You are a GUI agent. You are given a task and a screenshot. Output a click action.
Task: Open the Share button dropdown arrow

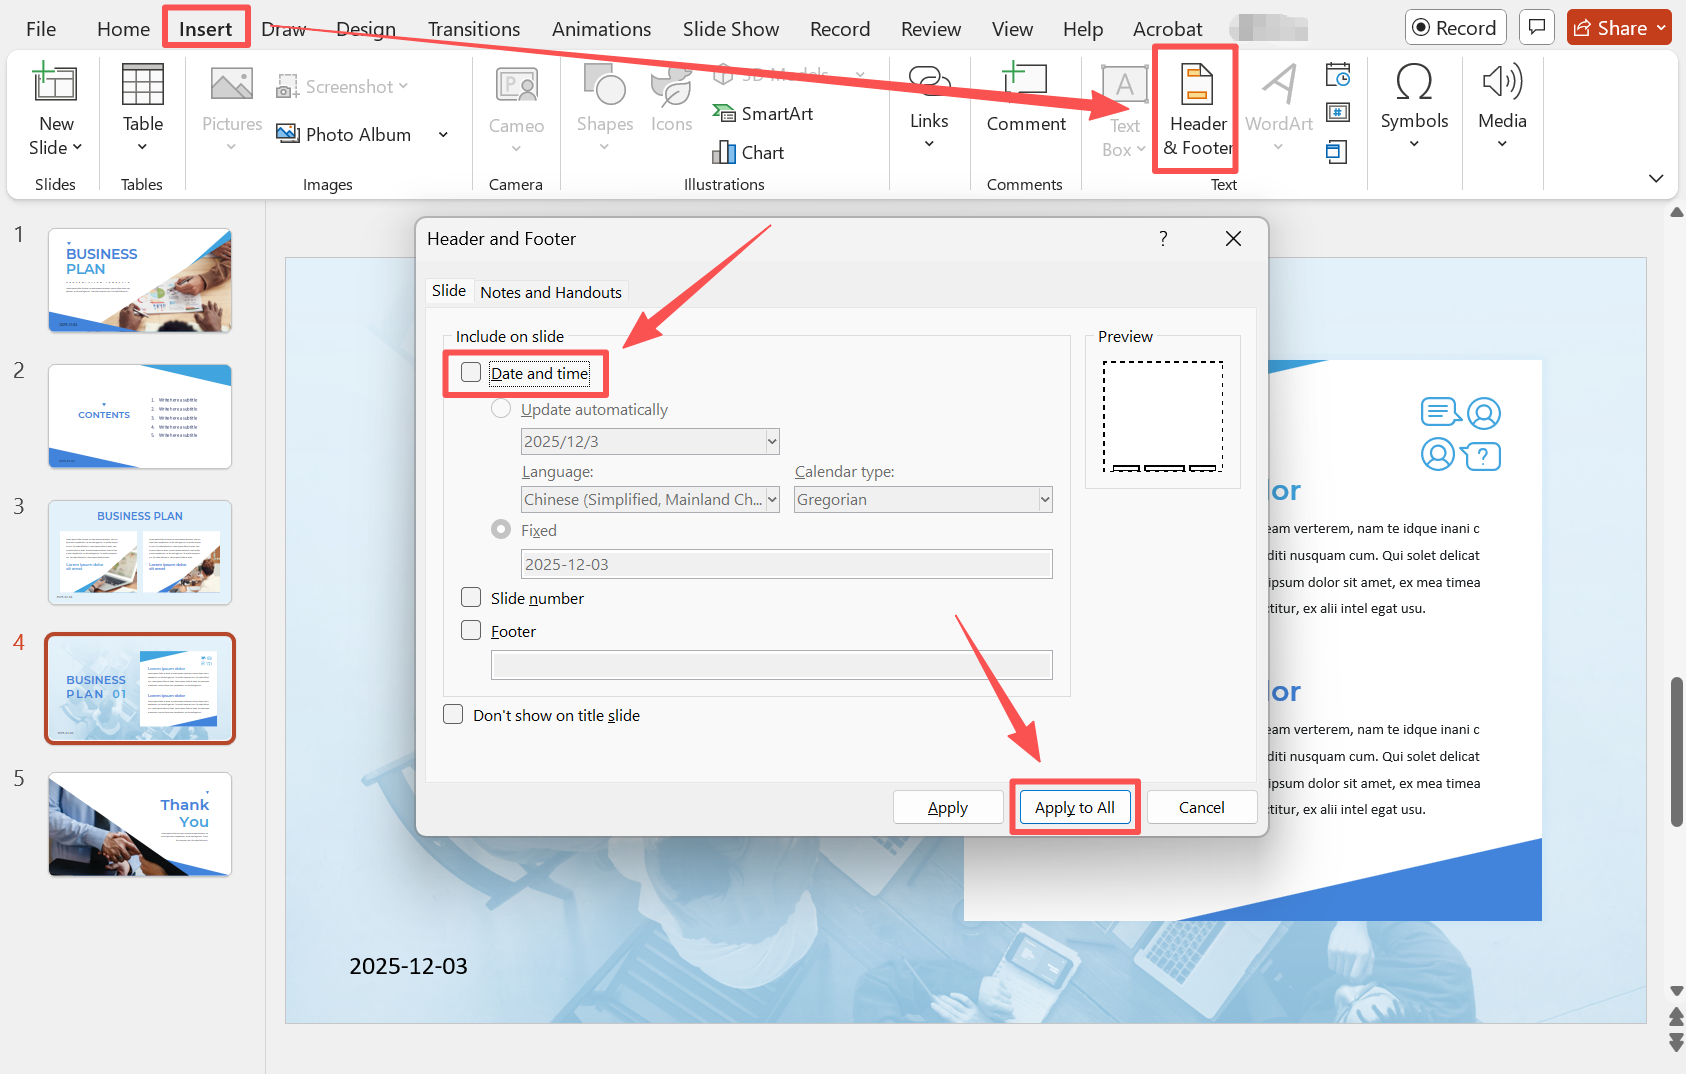point(1661,28)
